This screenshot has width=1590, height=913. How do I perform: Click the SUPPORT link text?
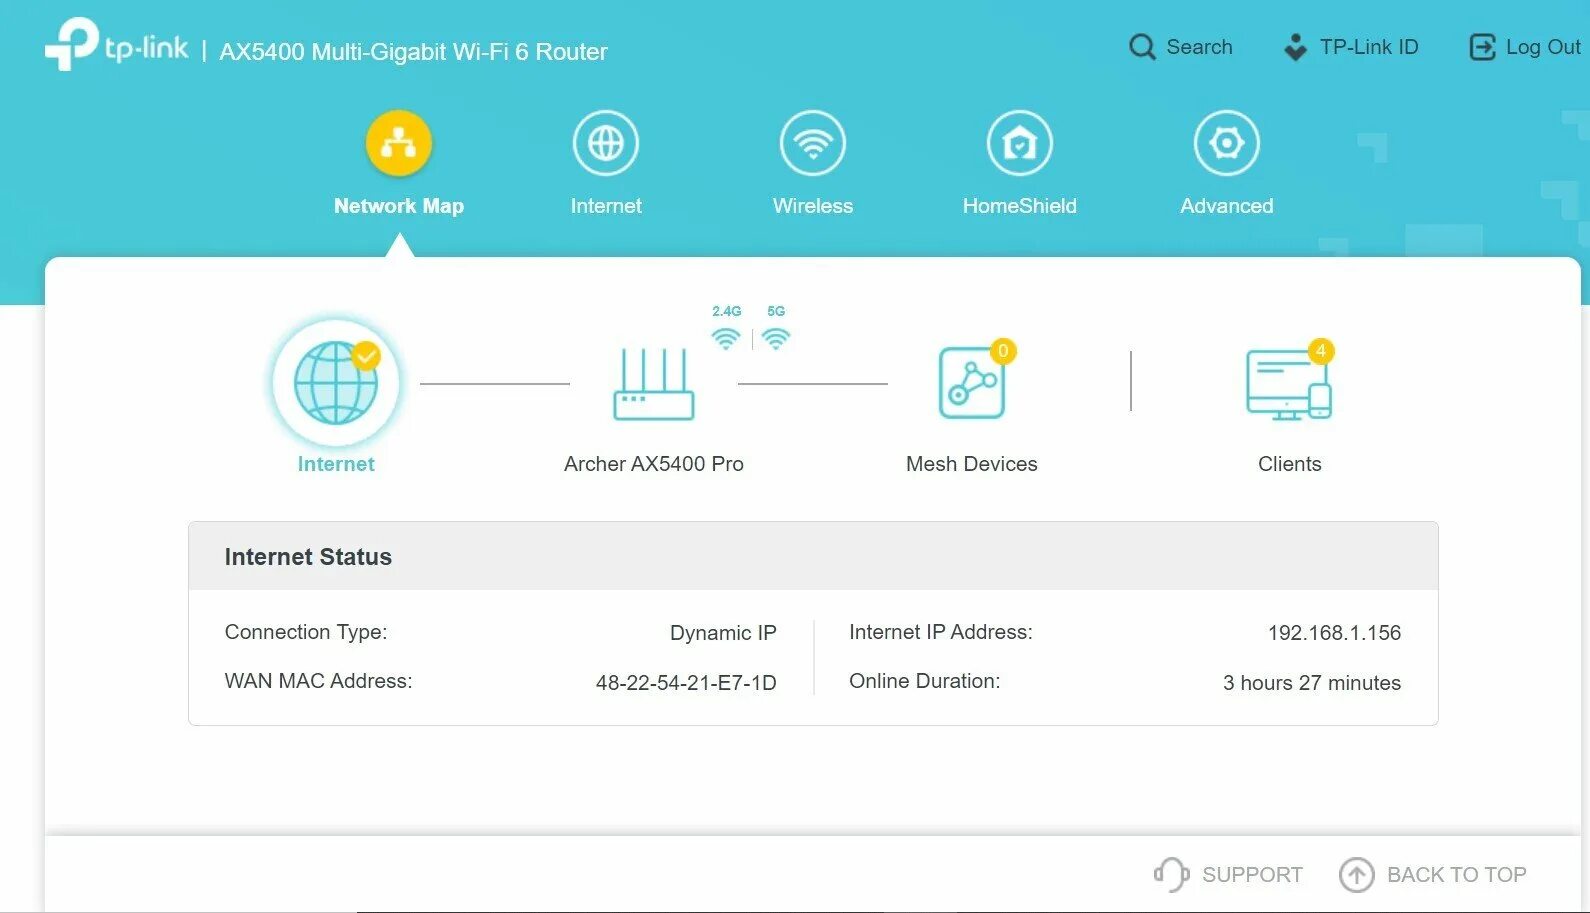[1252, 875]
